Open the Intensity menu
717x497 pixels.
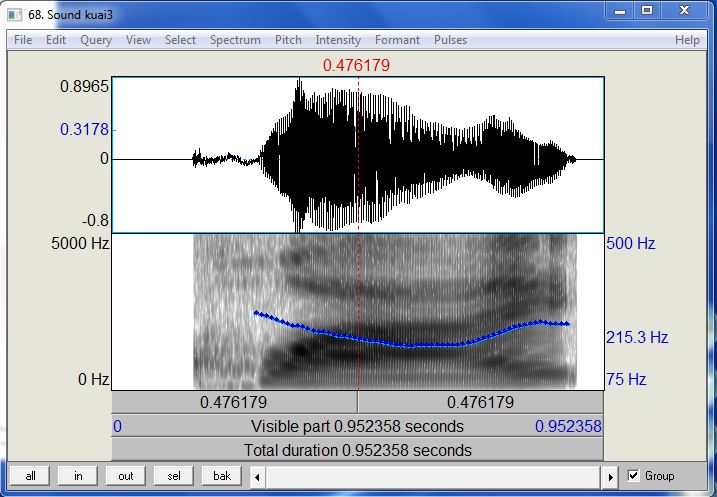[x=338, y=40]
